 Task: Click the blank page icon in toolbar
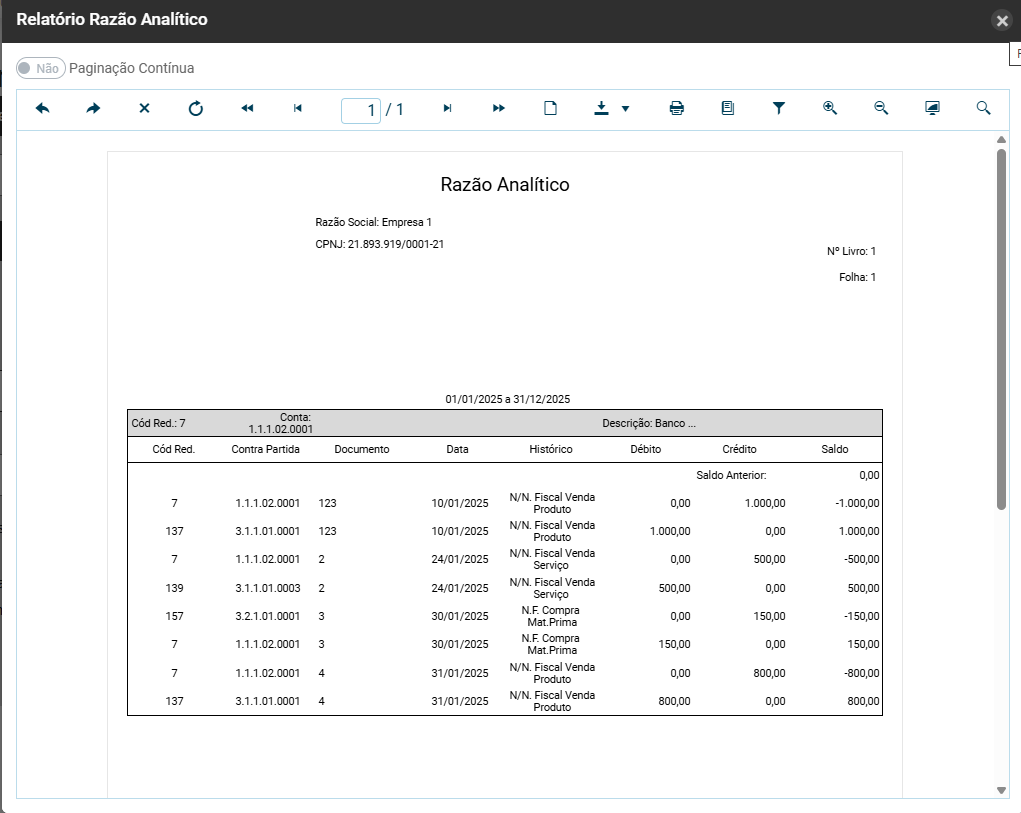[x=550, y=109]
